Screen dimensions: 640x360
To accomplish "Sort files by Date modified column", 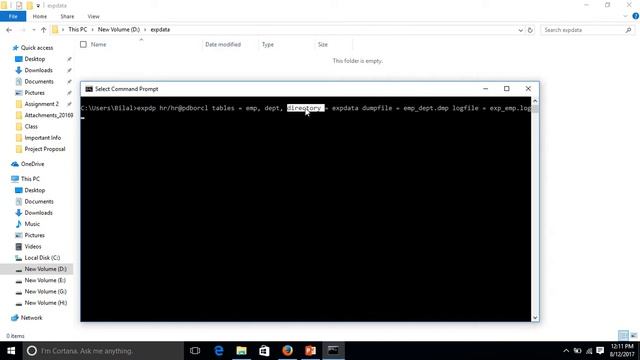I will pyautogui.click(x=223, y=44).
